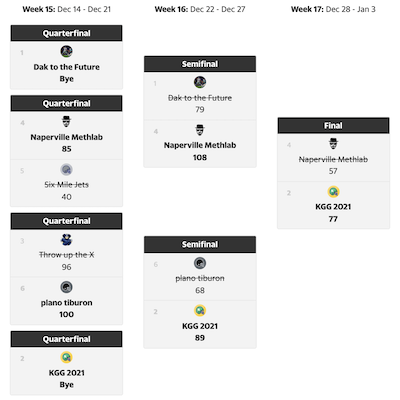The width and height of the screenshot is (400, 400).
Task: Click Naperville Methlab avatar in Final box
Action: click(333, 144)
